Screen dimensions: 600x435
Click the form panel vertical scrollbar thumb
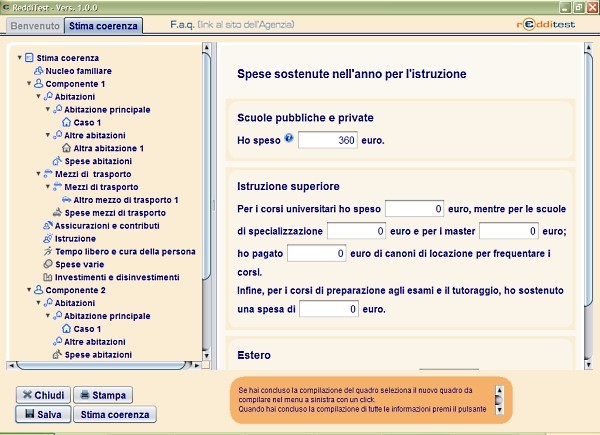(589, 177)
